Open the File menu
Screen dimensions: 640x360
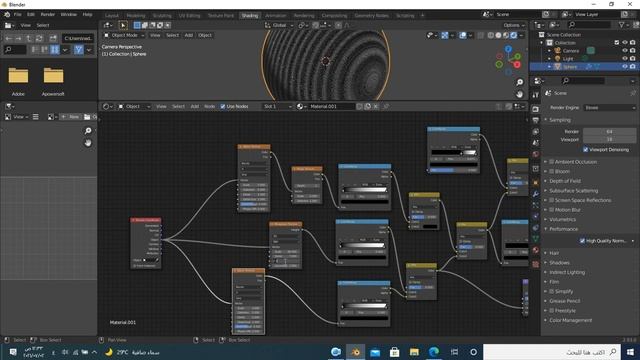(18, 14)
